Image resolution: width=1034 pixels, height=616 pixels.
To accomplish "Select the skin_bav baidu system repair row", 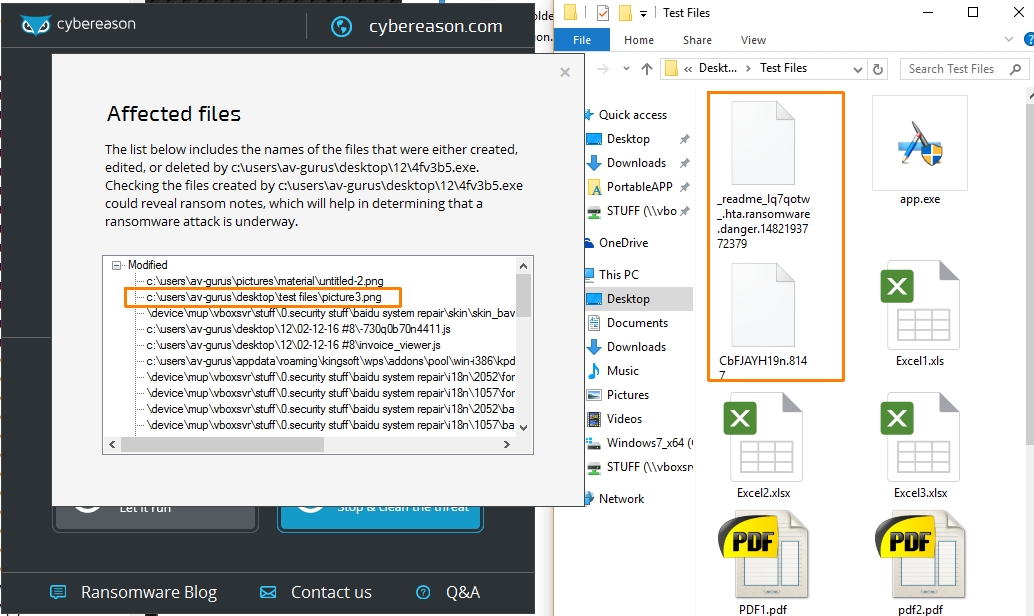I will click(x=330, y=313).
